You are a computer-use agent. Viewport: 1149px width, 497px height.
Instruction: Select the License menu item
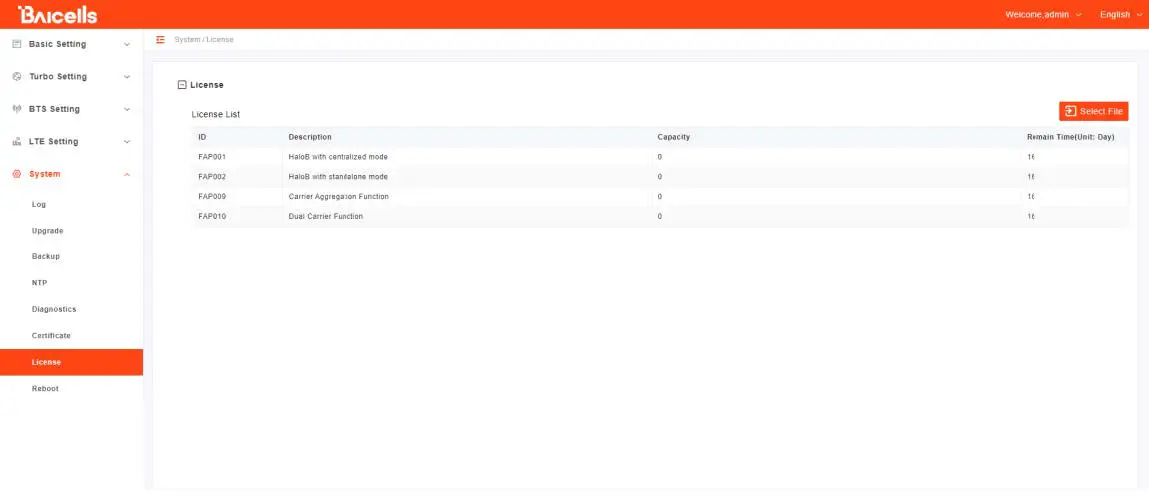pyautogui.click(x=71, y=362)
